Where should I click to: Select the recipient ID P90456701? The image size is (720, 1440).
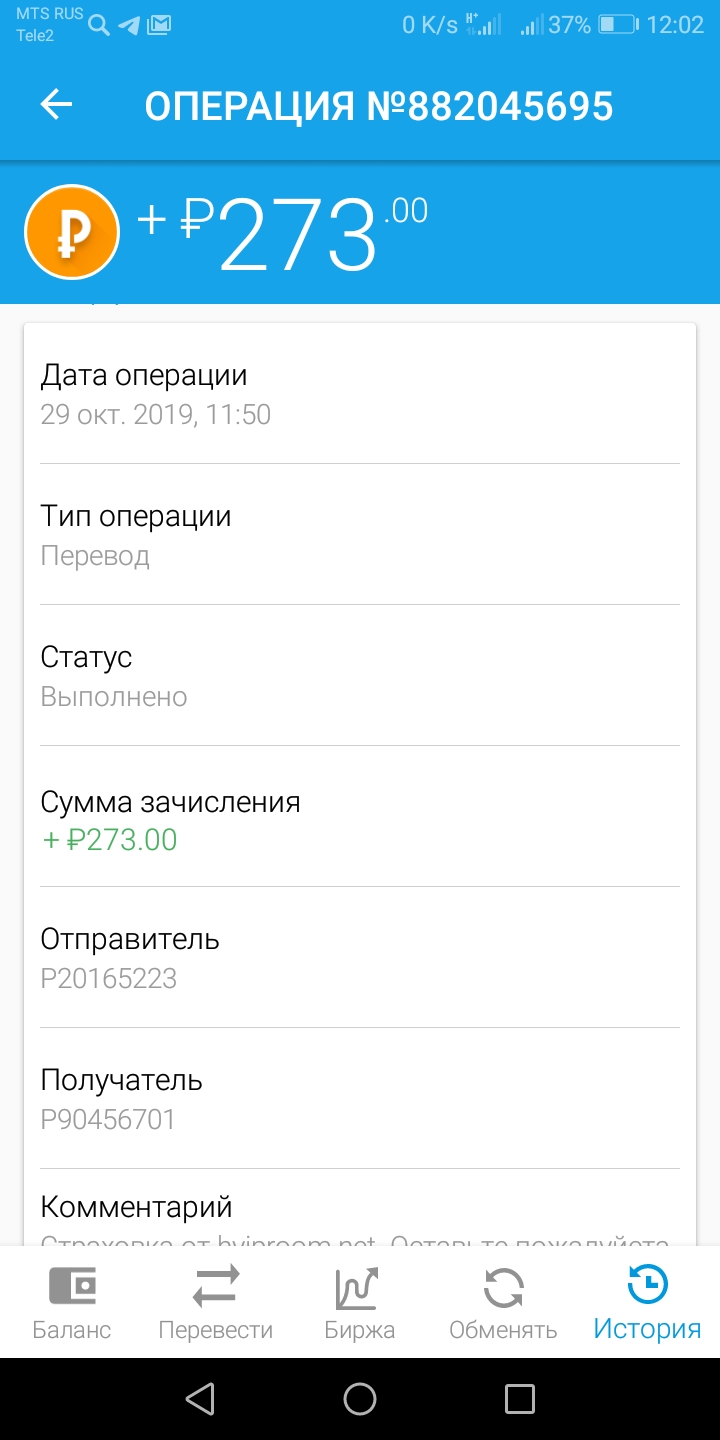tap(108, 1119)
